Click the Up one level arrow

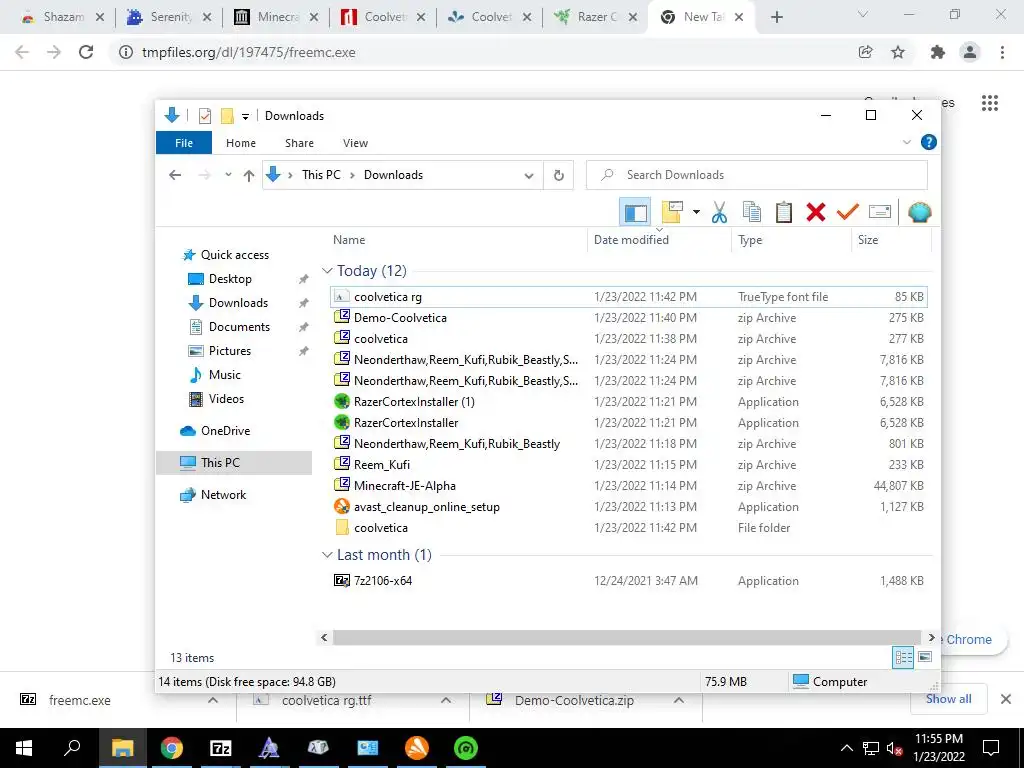[x=248, y=175]
